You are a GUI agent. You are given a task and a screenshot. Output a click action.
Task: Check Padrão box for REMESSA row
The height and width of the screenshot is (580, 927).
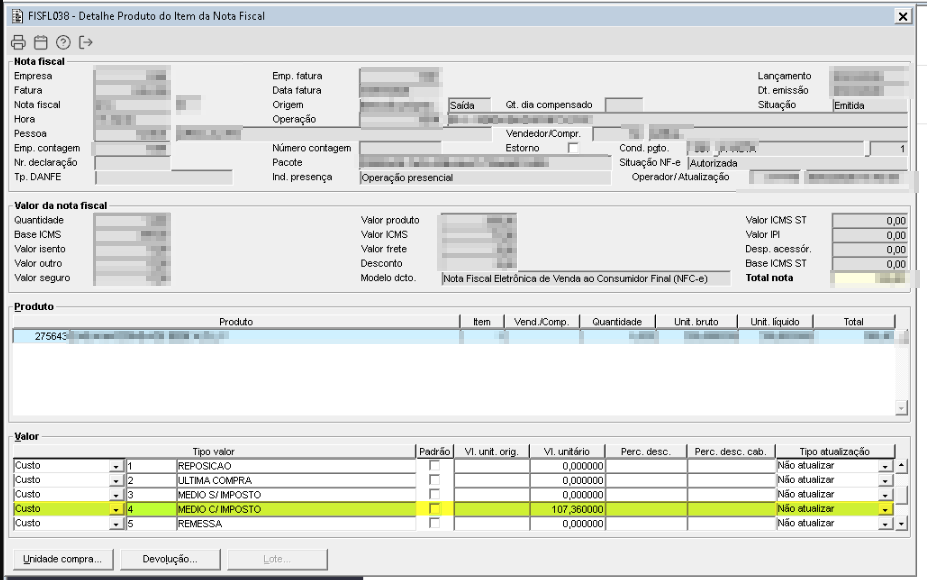(435, 523)
